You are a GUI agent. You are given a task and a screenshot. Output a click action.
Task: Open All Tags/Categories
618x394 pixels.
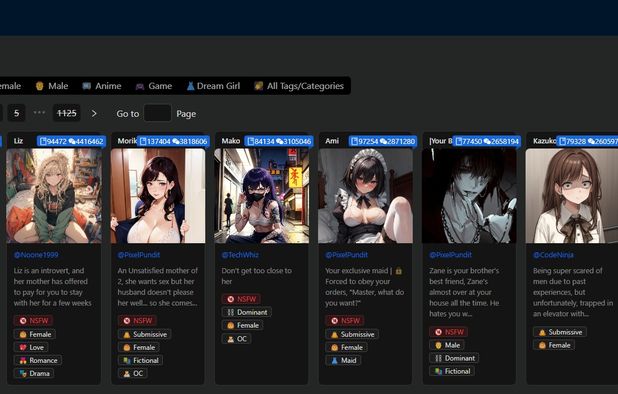[x=299, y=86]
